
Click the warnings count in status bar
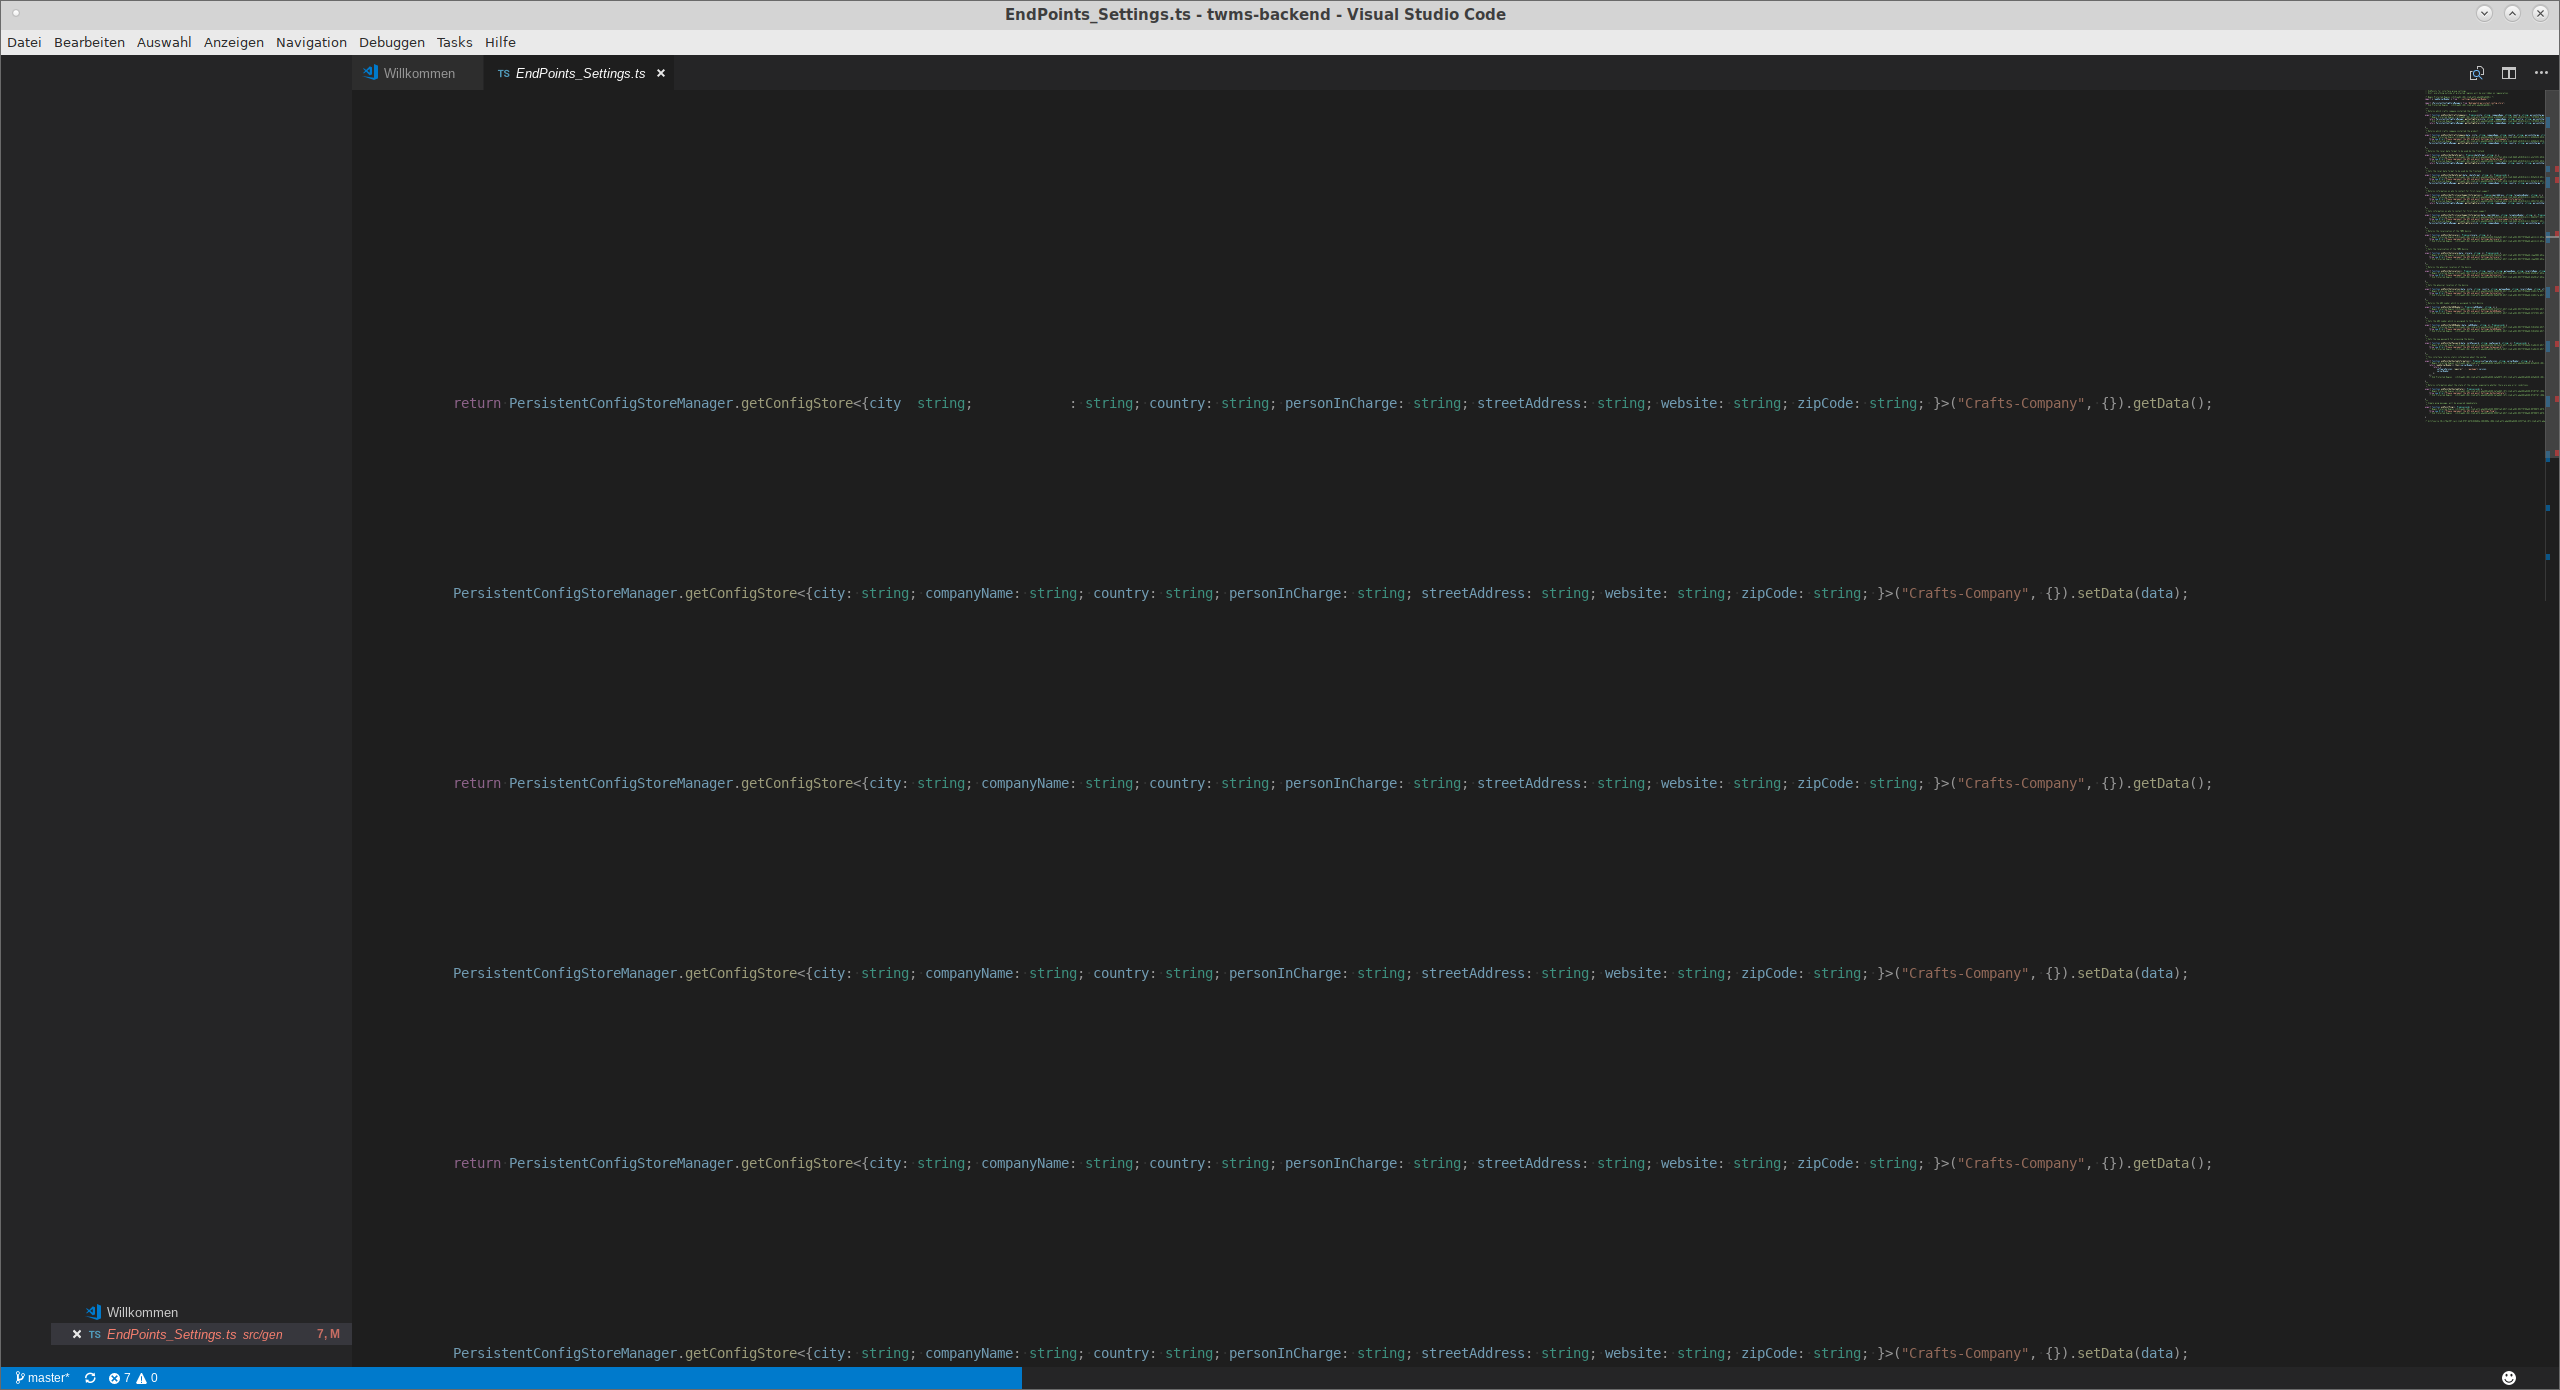[x=148, y=1378]
